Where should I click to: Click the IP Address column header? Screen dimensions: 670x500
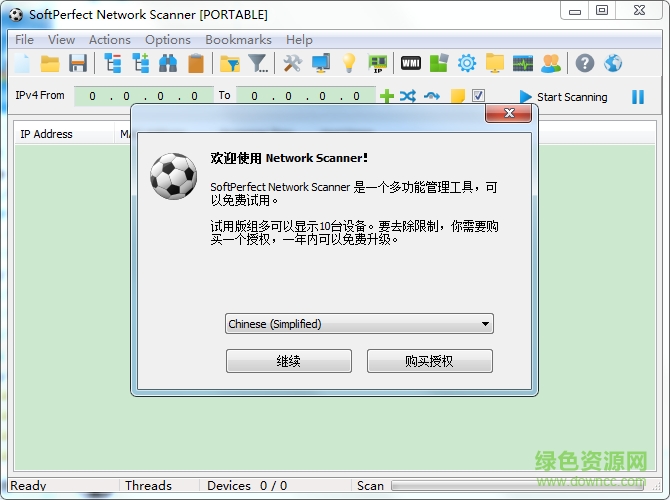(64, 134)
